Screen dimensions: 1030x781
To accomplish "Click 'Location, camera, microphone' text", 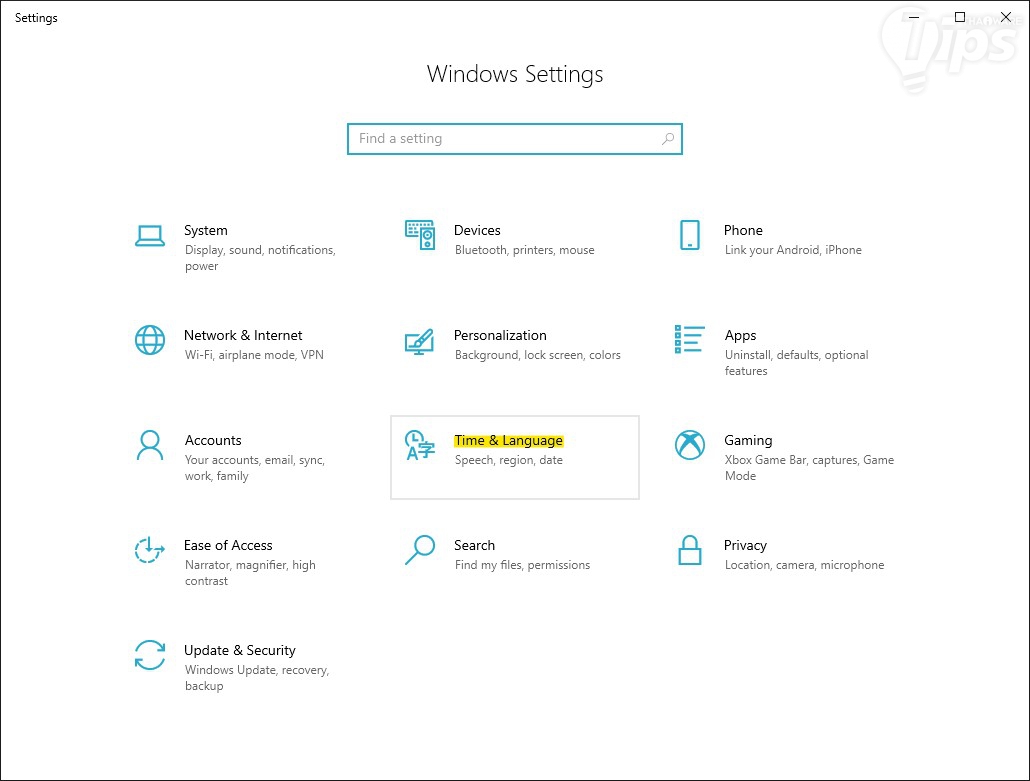I will (804, 566).
